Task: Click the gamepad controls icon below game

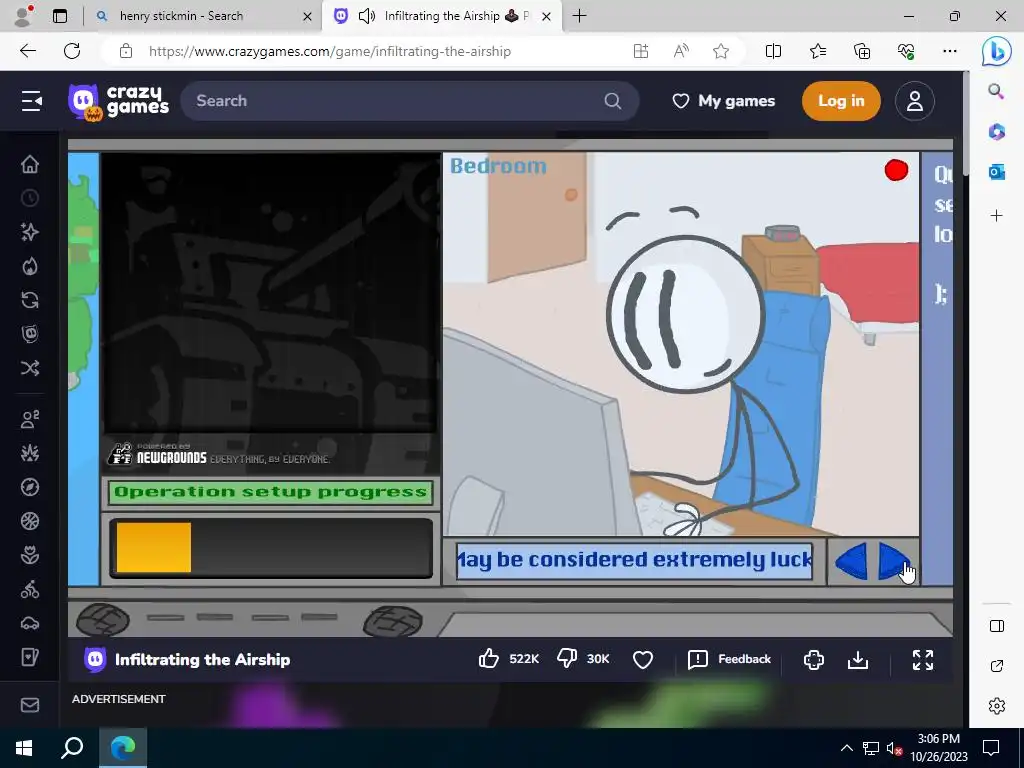Action: coord(814,660)
